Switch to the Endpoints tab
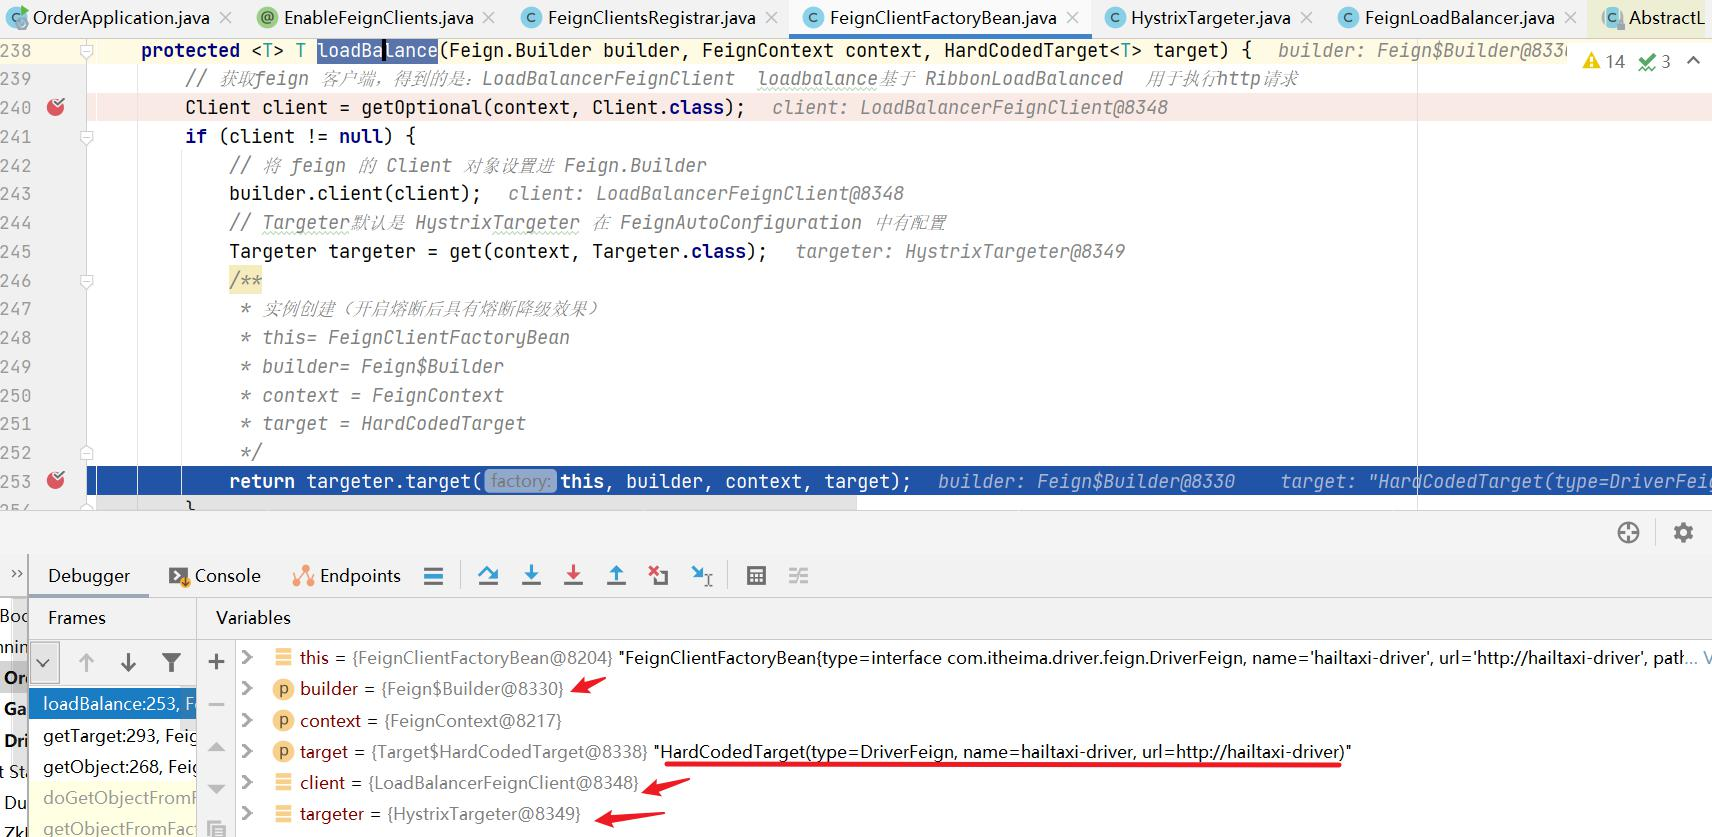Image resolution: width=1712 pixels, height=837 pixels. click(x=346, y=575)
